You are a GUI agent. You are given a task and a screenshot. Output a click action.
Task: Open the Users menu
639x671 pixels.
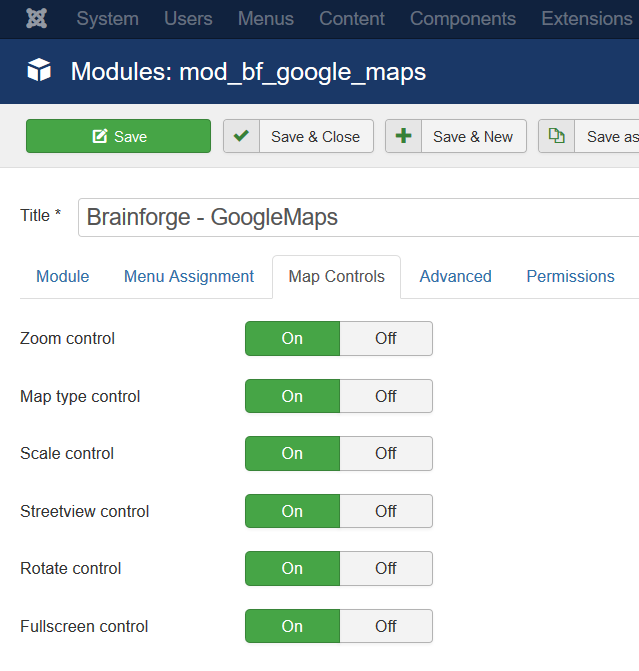pyautogui.click(x=188, y=19)
